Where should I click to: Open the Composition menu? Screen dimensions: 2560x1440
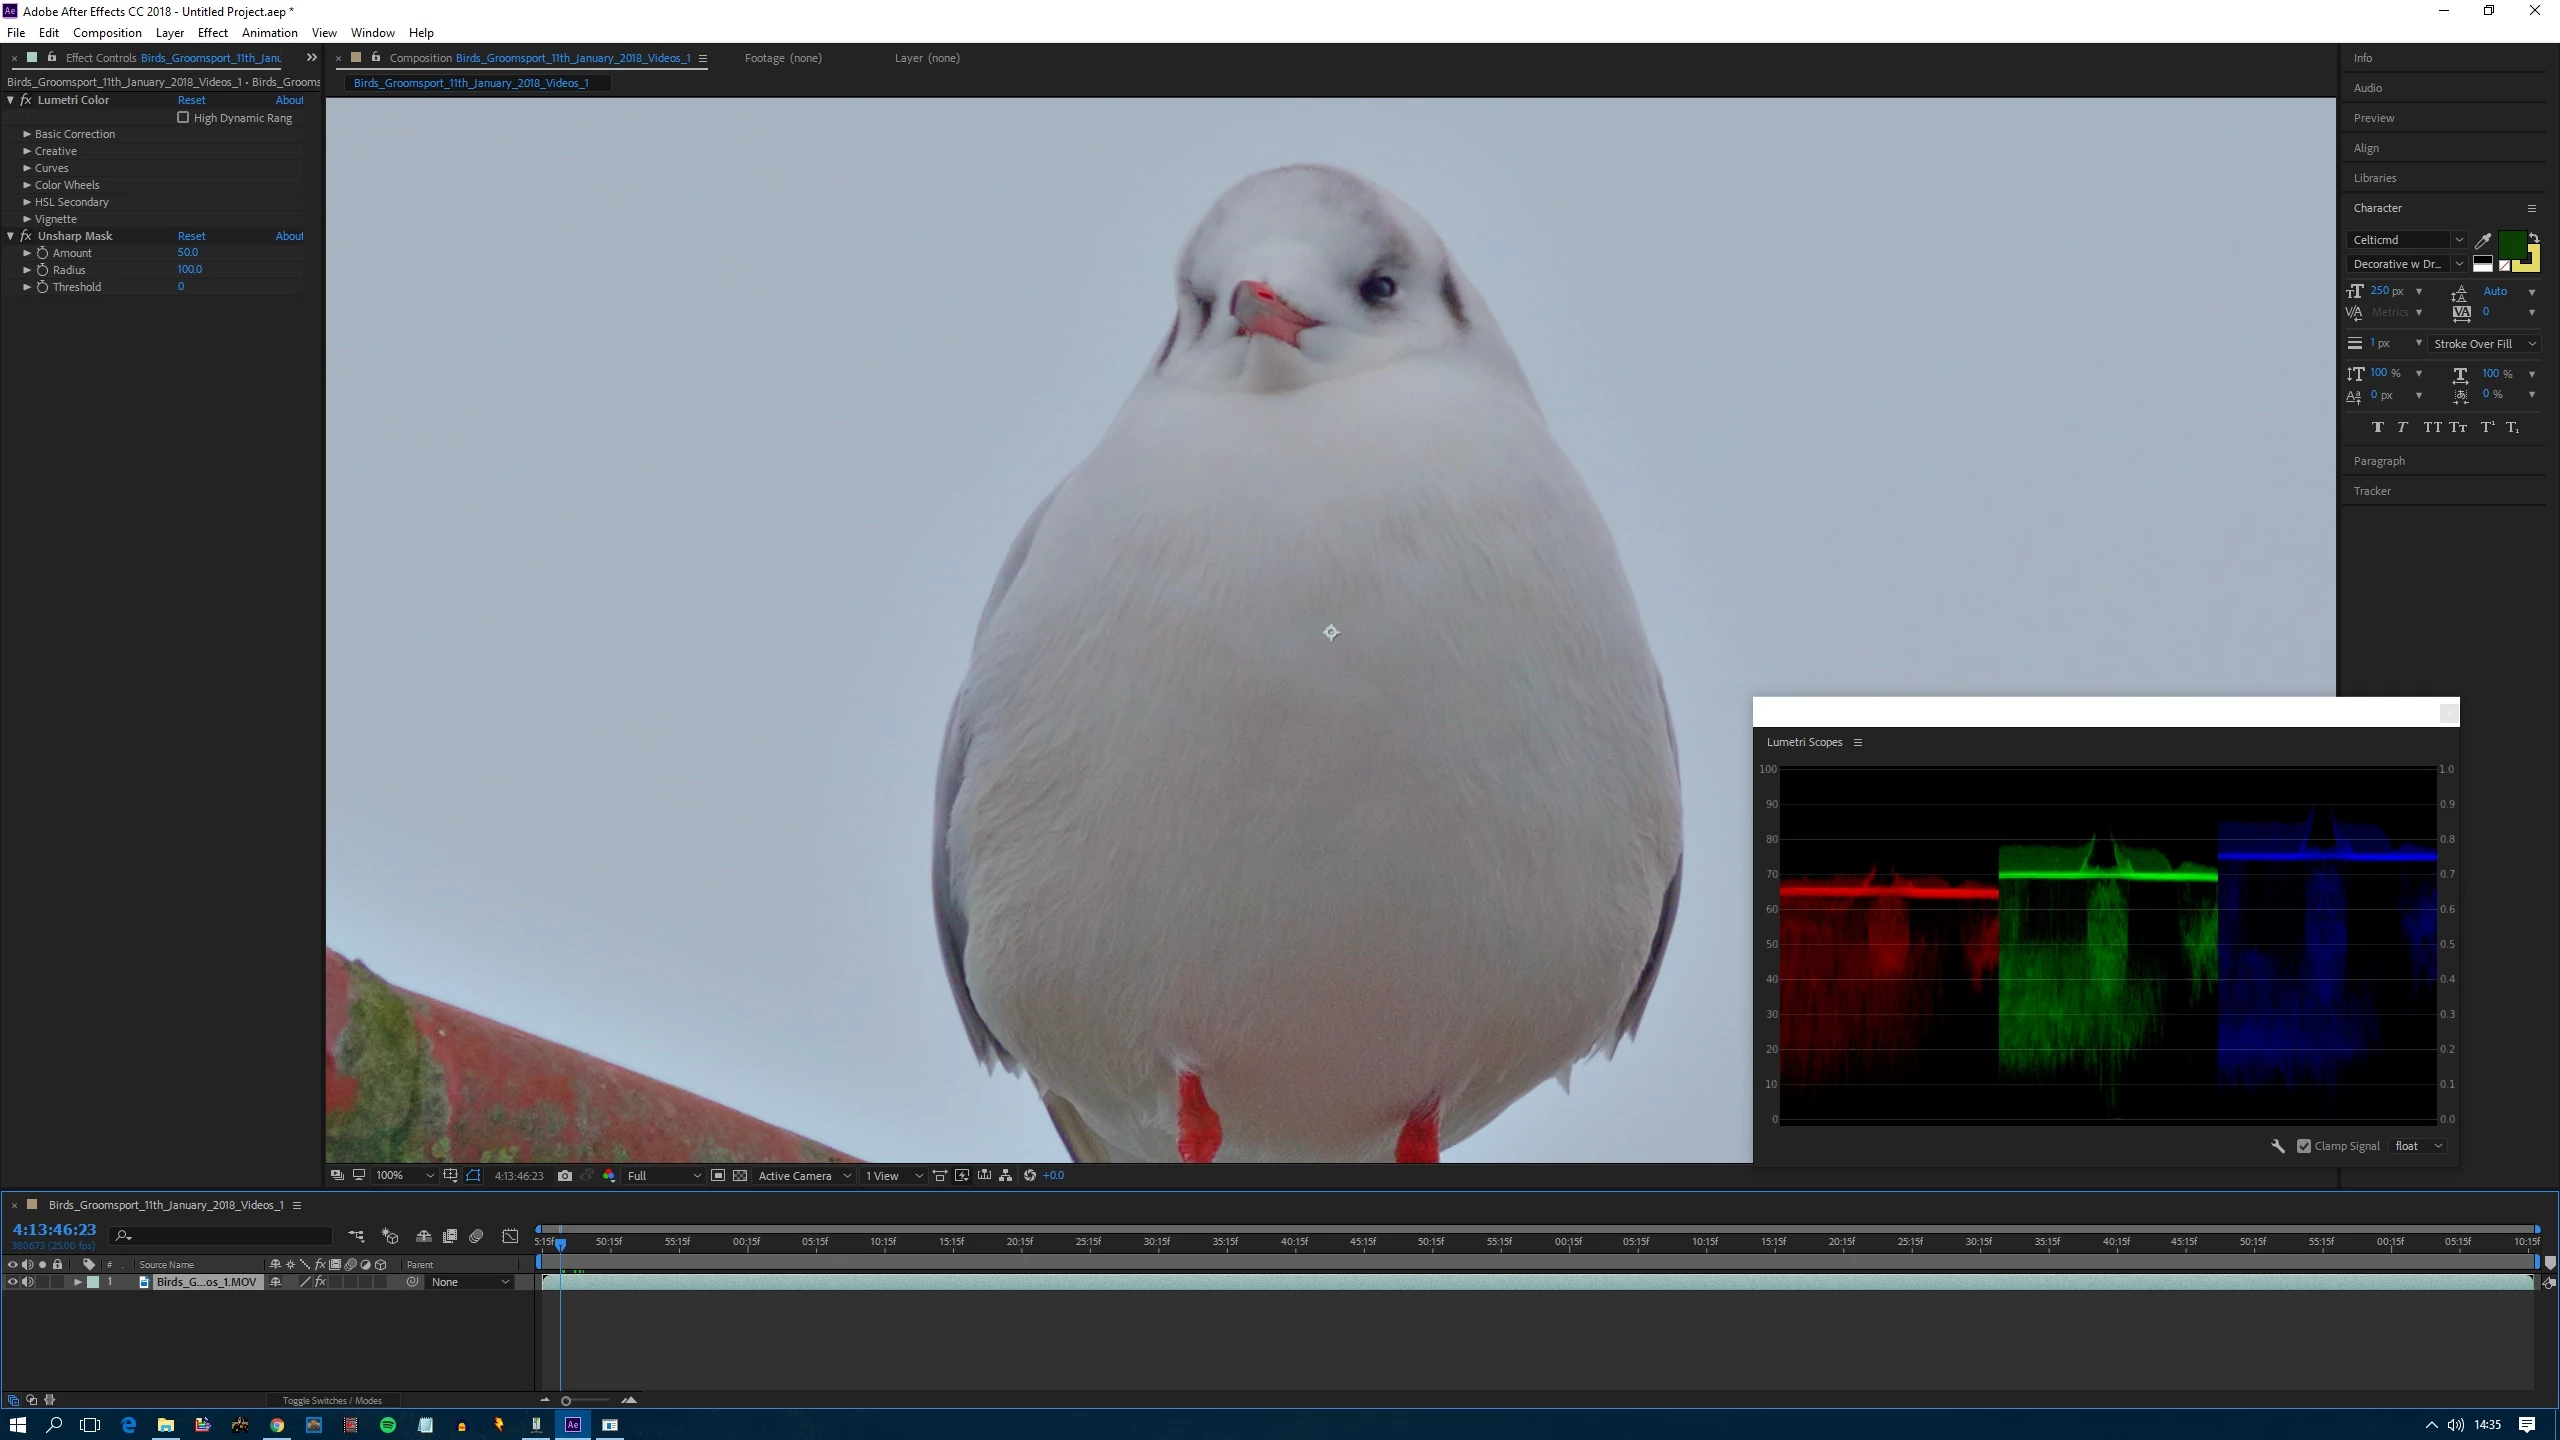pyautogui.click(x=107, y=33)
